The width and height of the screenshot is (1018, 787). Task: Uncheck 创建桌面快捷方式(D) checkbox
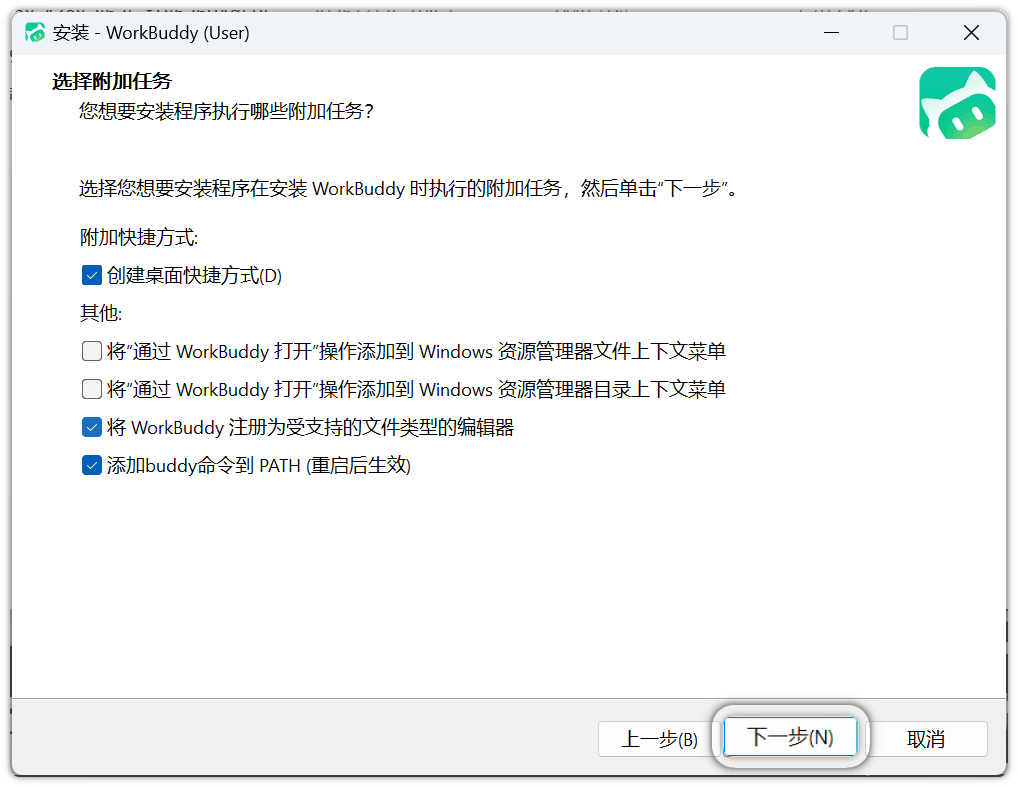point(92,275)
